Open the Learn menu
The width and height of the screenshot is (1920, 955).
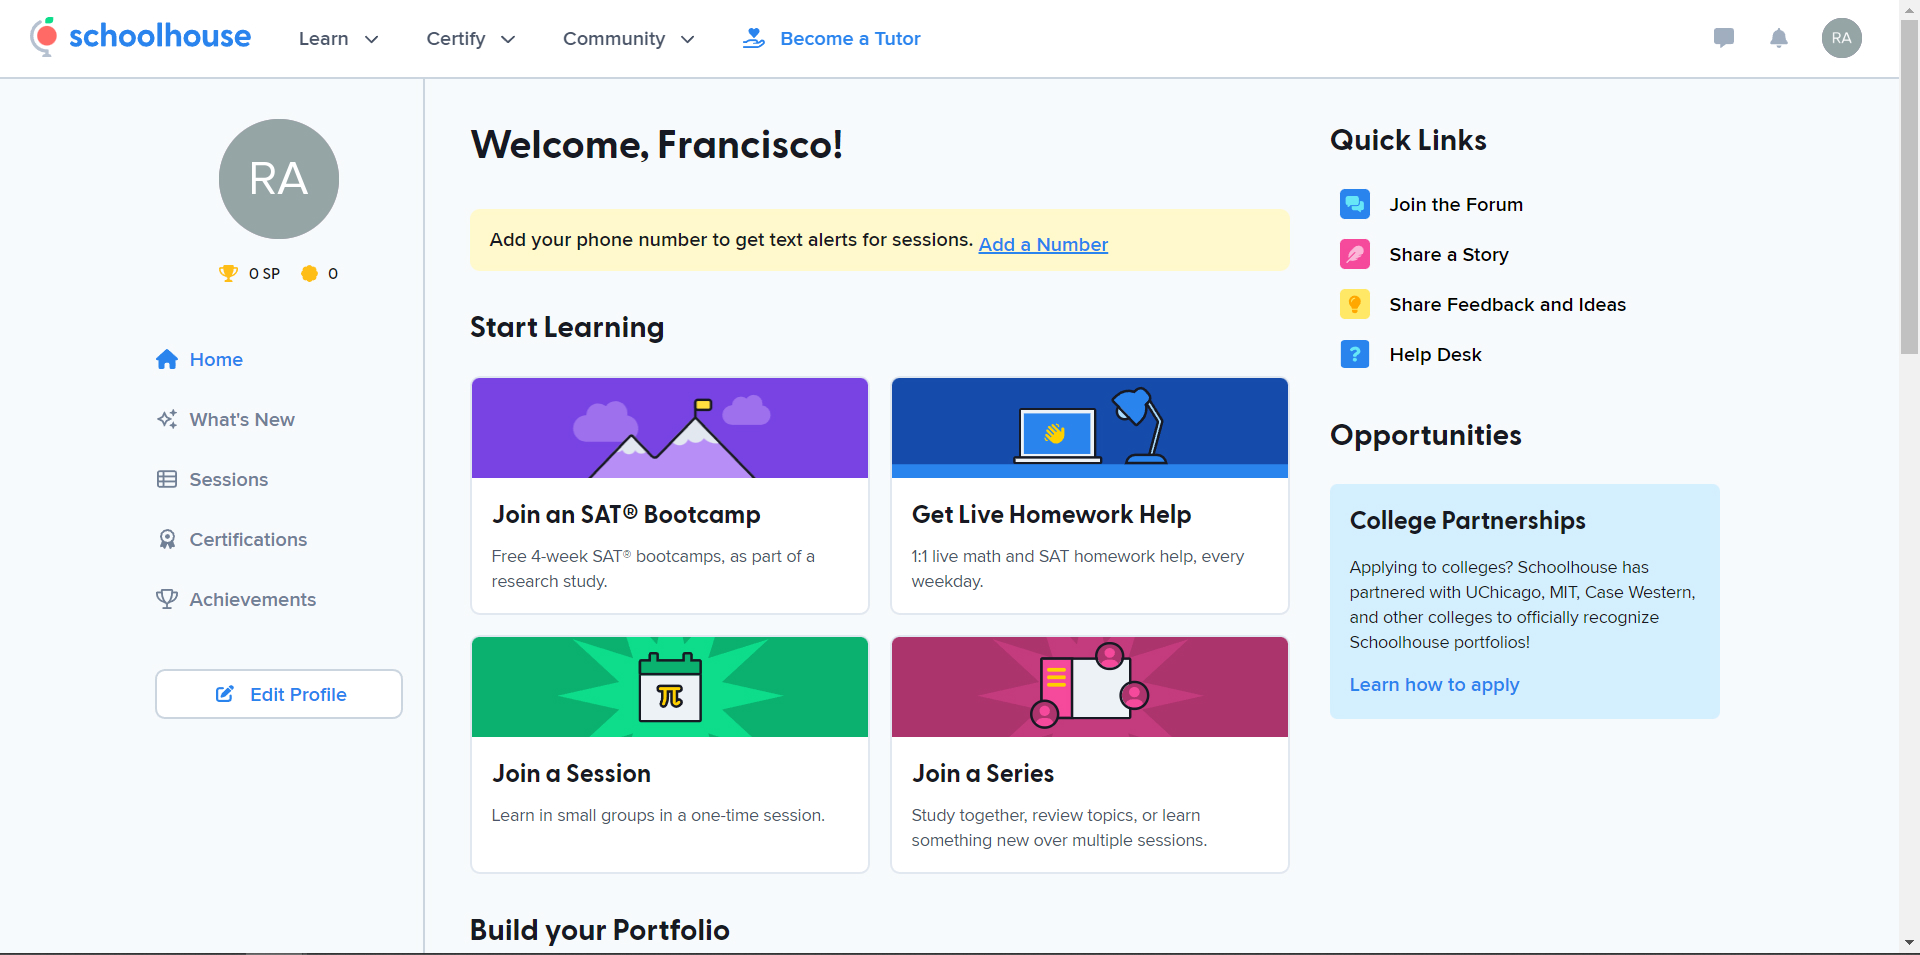tap(339, 38)
